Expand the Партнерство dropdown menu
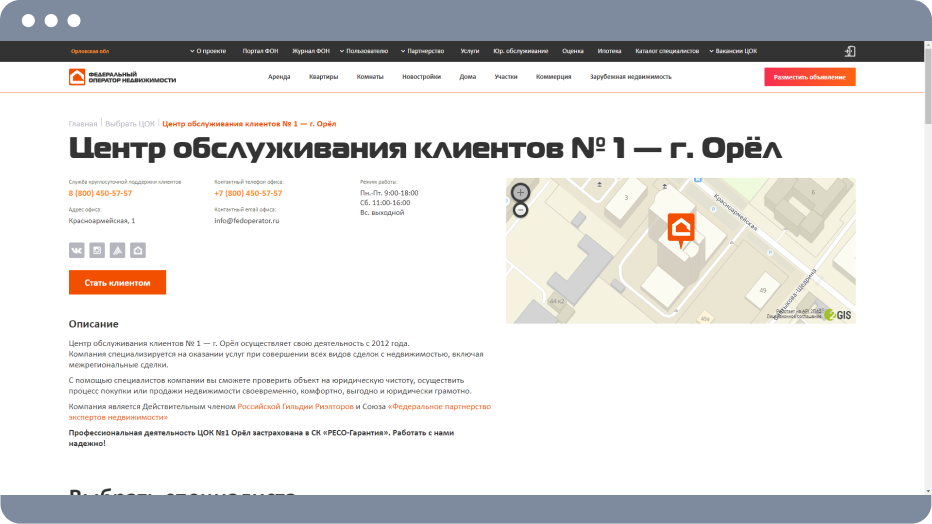This screenshot has width=932, height=524. [x=422, y=51]
